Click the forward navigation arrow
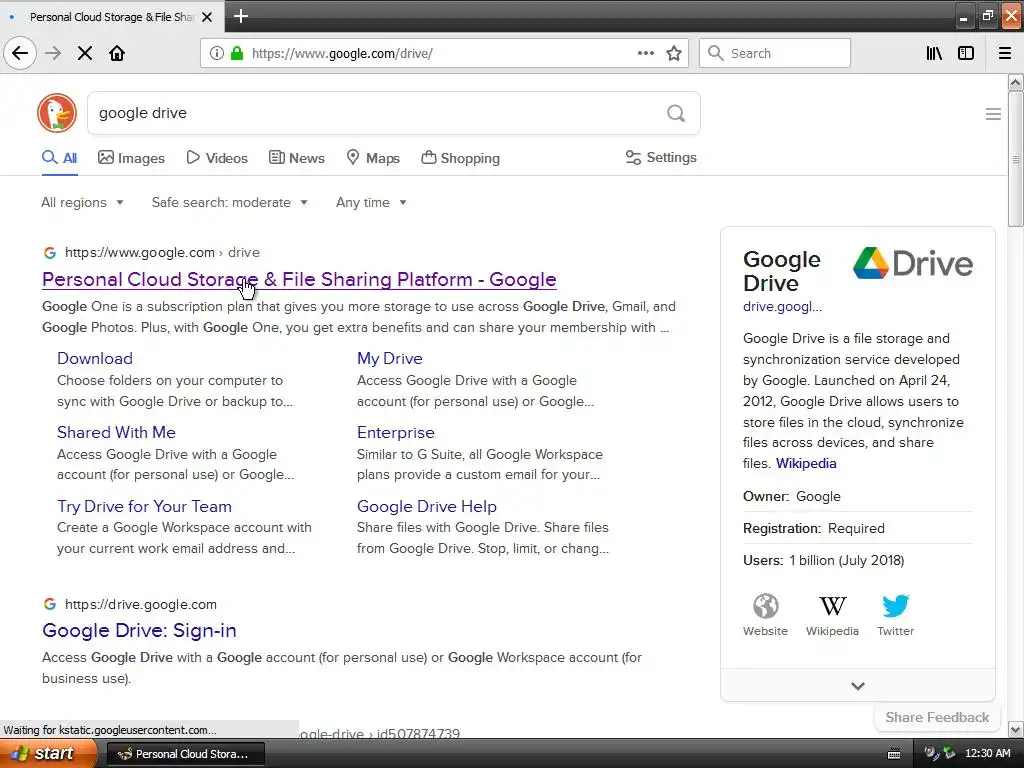This screenshot has width=1024, height=768. [x=53, y=54]
